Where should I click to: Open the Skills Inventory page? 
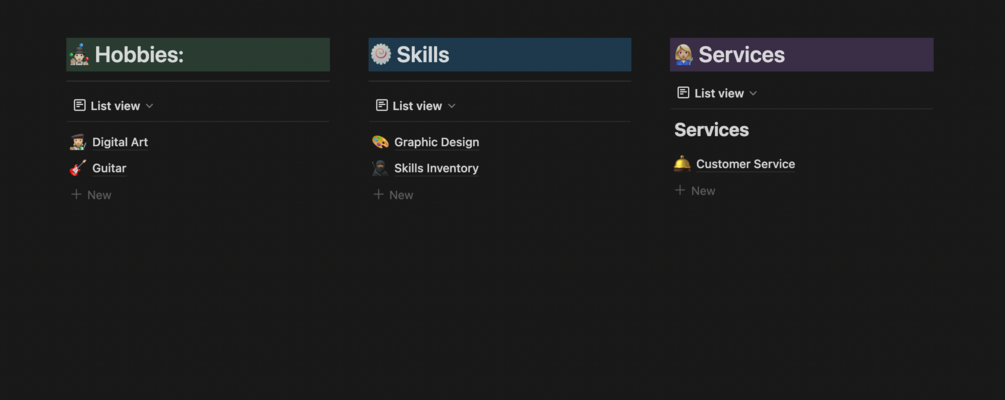(x=436, y=168)
